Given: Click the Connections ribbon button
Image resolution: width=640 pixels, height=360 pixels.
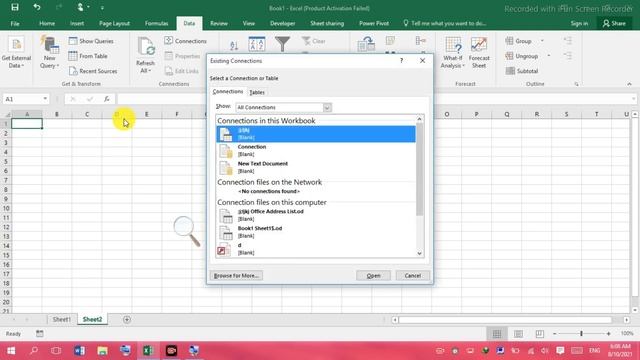Looking at the screenshot, I should click(x=186, y=41).
